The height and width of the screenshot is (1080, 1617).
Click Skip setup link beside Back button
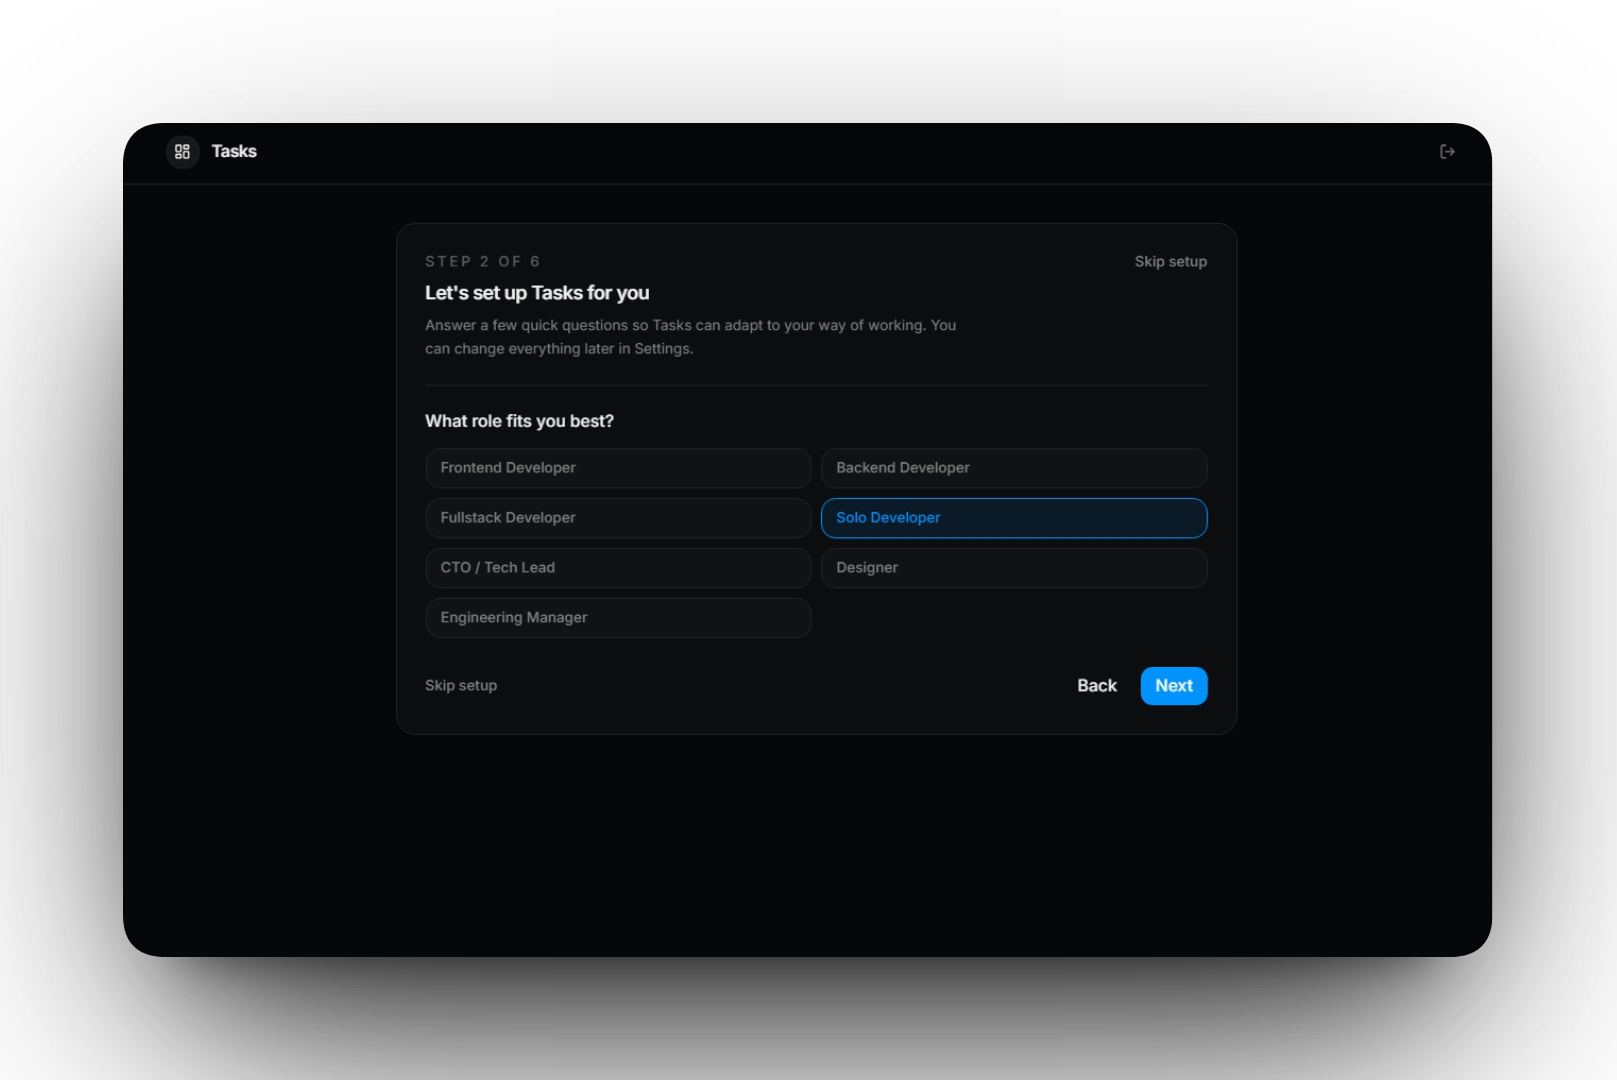(461, 686)
